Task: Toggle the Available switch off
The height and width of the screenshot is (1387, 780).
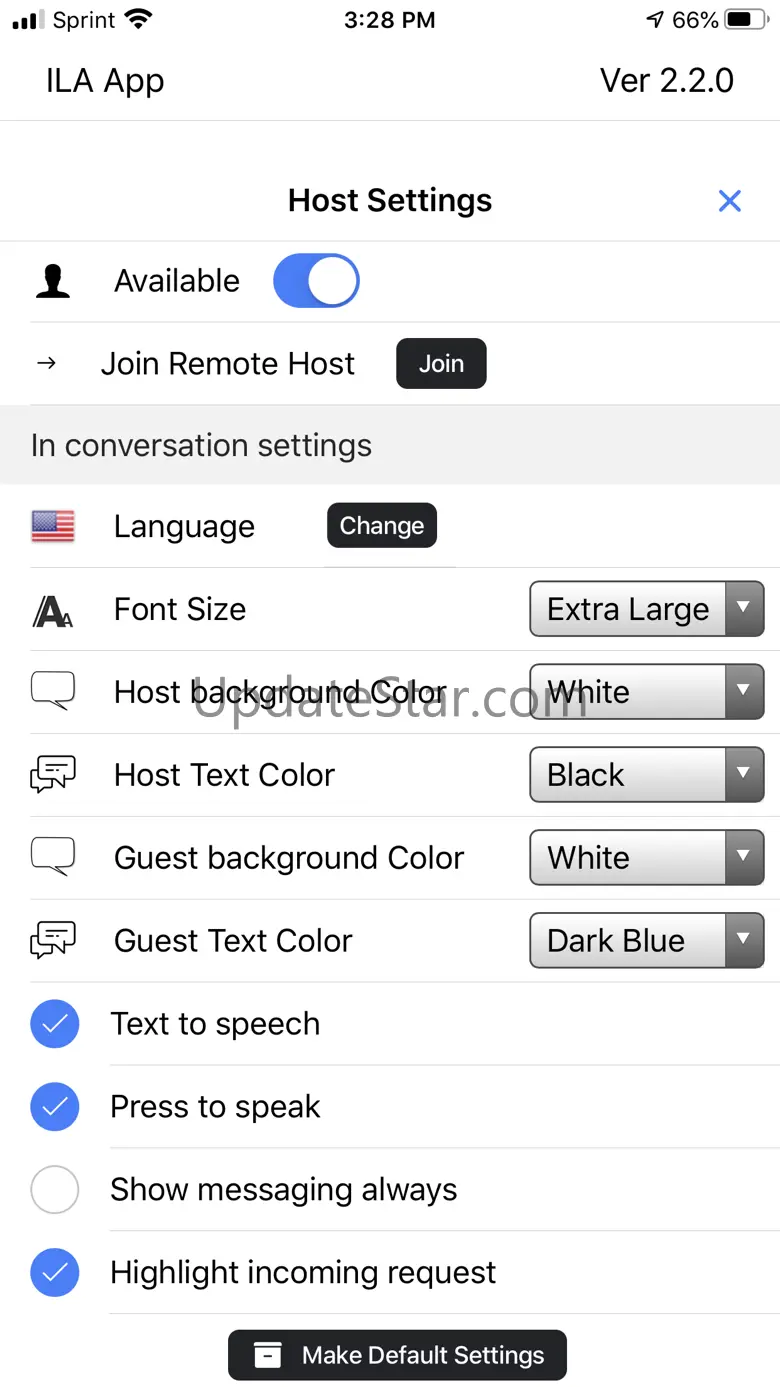Action: point(316,281)
